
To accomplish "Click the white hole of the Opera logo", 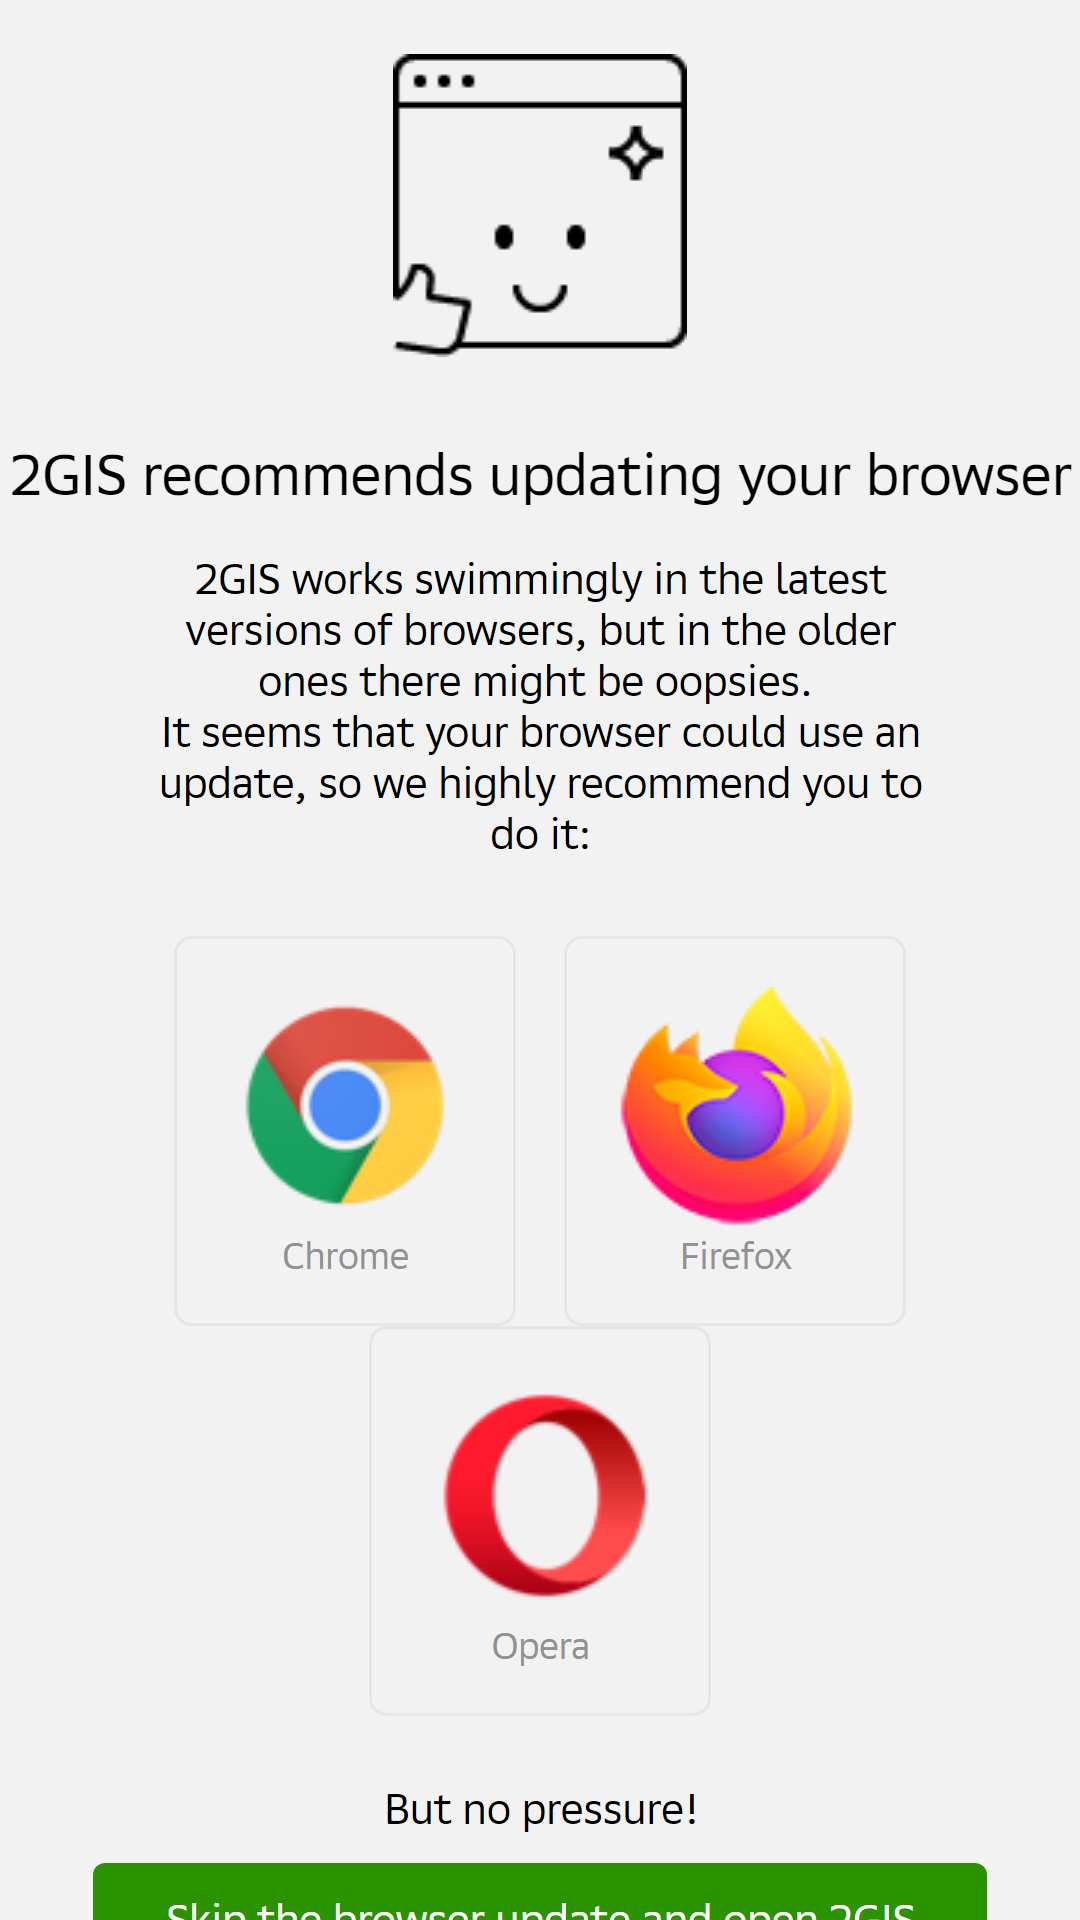I will coord(544,1495).
